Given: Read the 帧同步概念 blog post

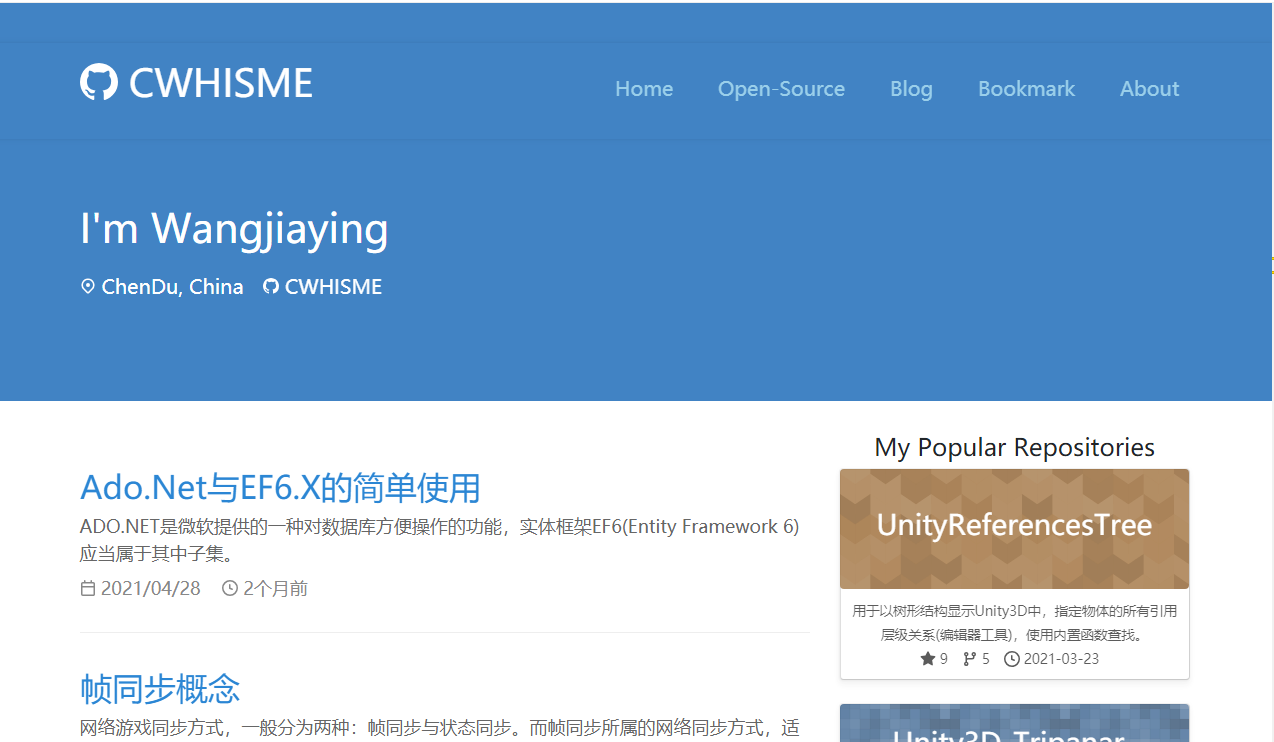Looking at the screenshot, I should pyautogui.click(x=160, y=688).
